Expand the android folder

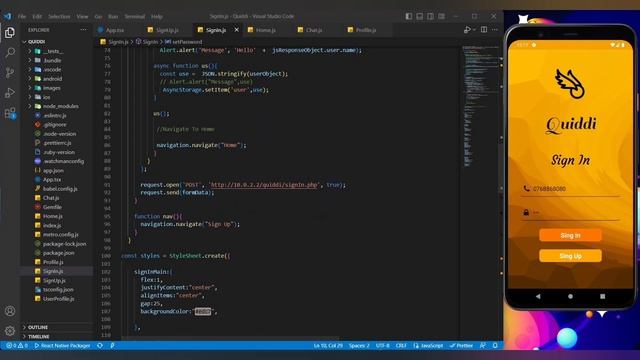[x=57, y=79]
